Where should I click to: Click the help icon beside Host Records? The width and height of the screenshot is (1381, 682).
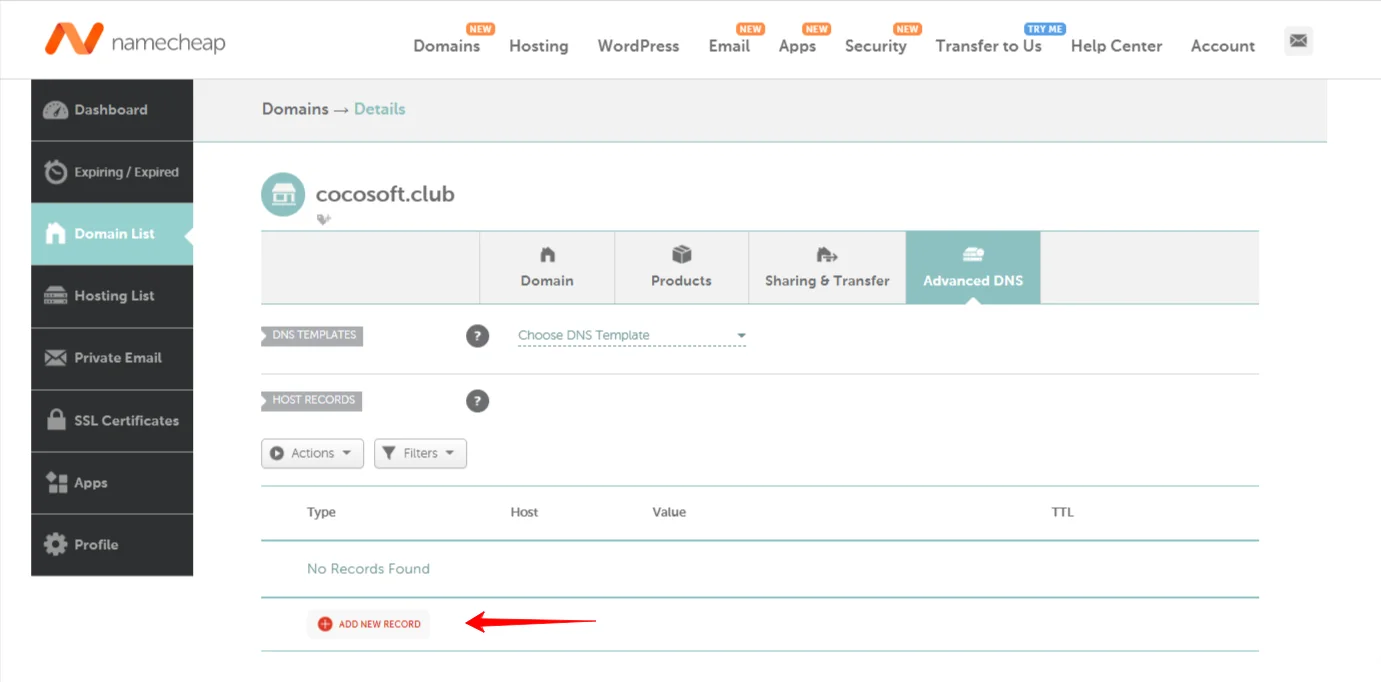pos(478,401)
